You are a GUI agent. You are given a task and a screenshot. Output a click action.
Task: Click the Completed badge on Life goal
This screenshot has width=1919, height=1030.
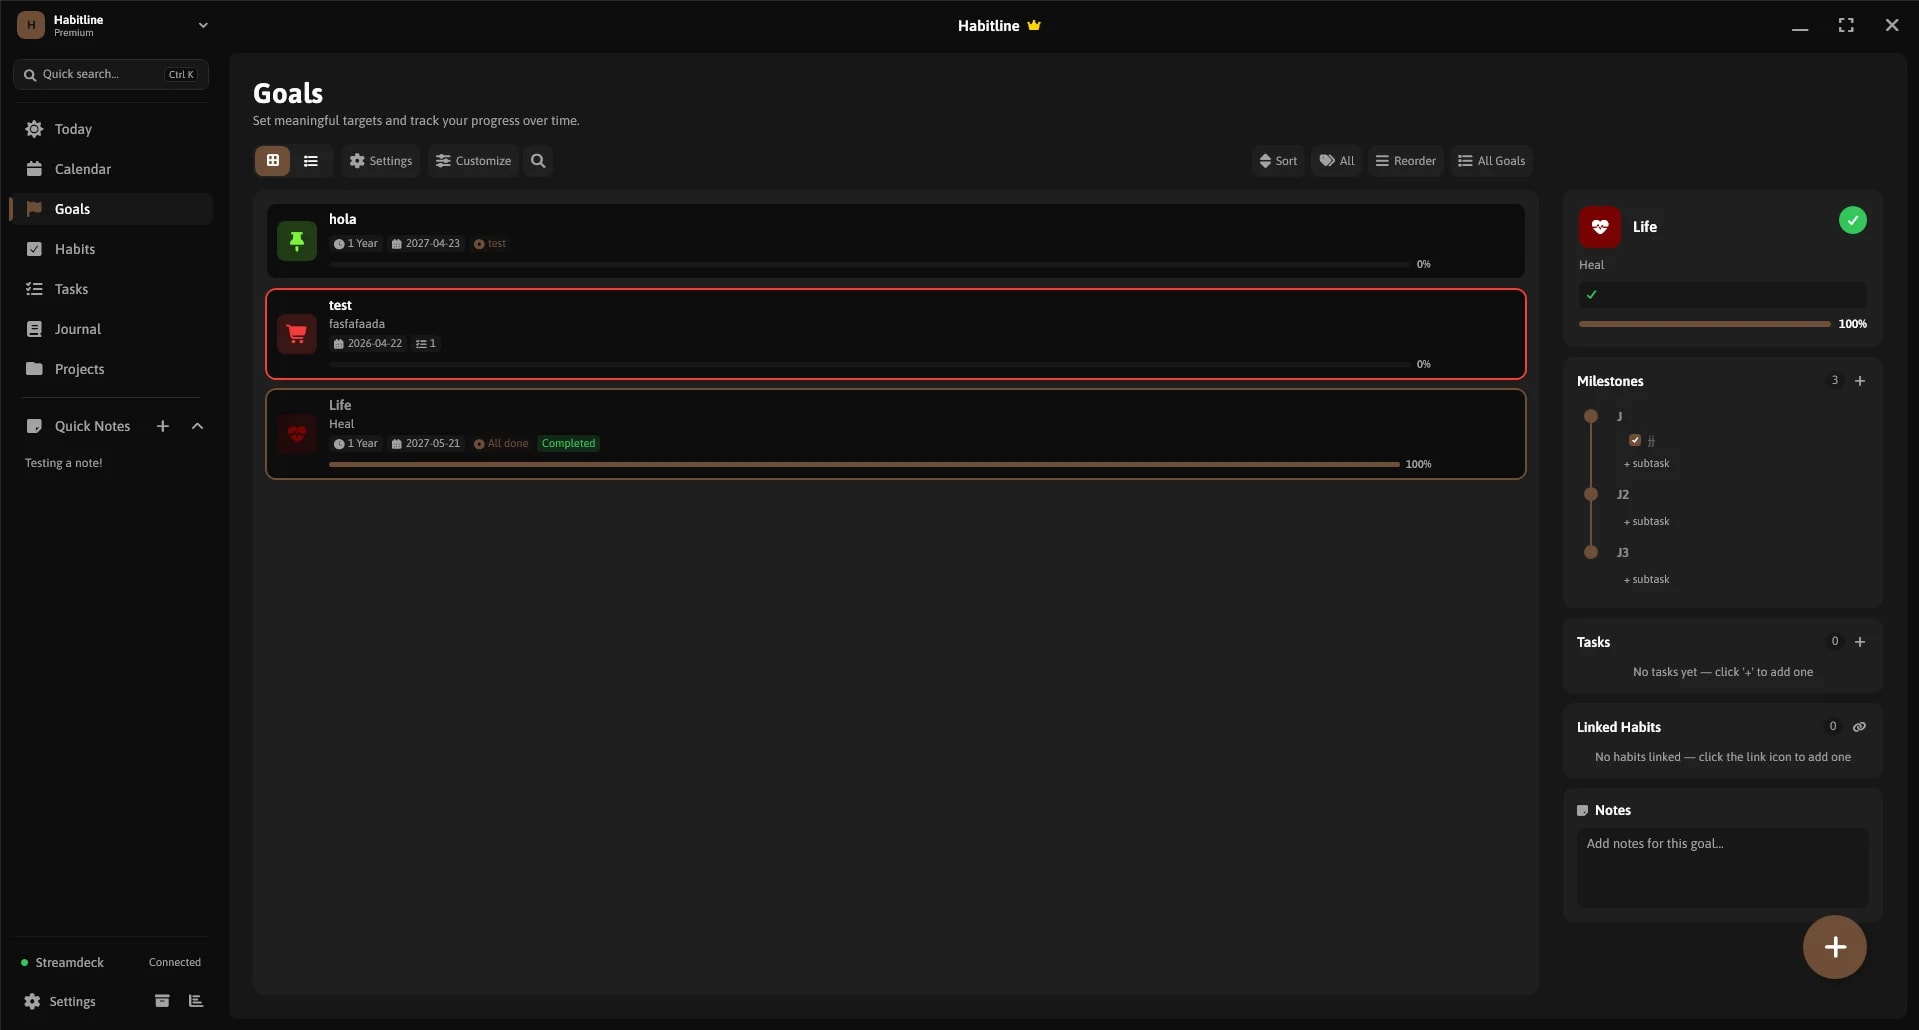tap(568, 444)
